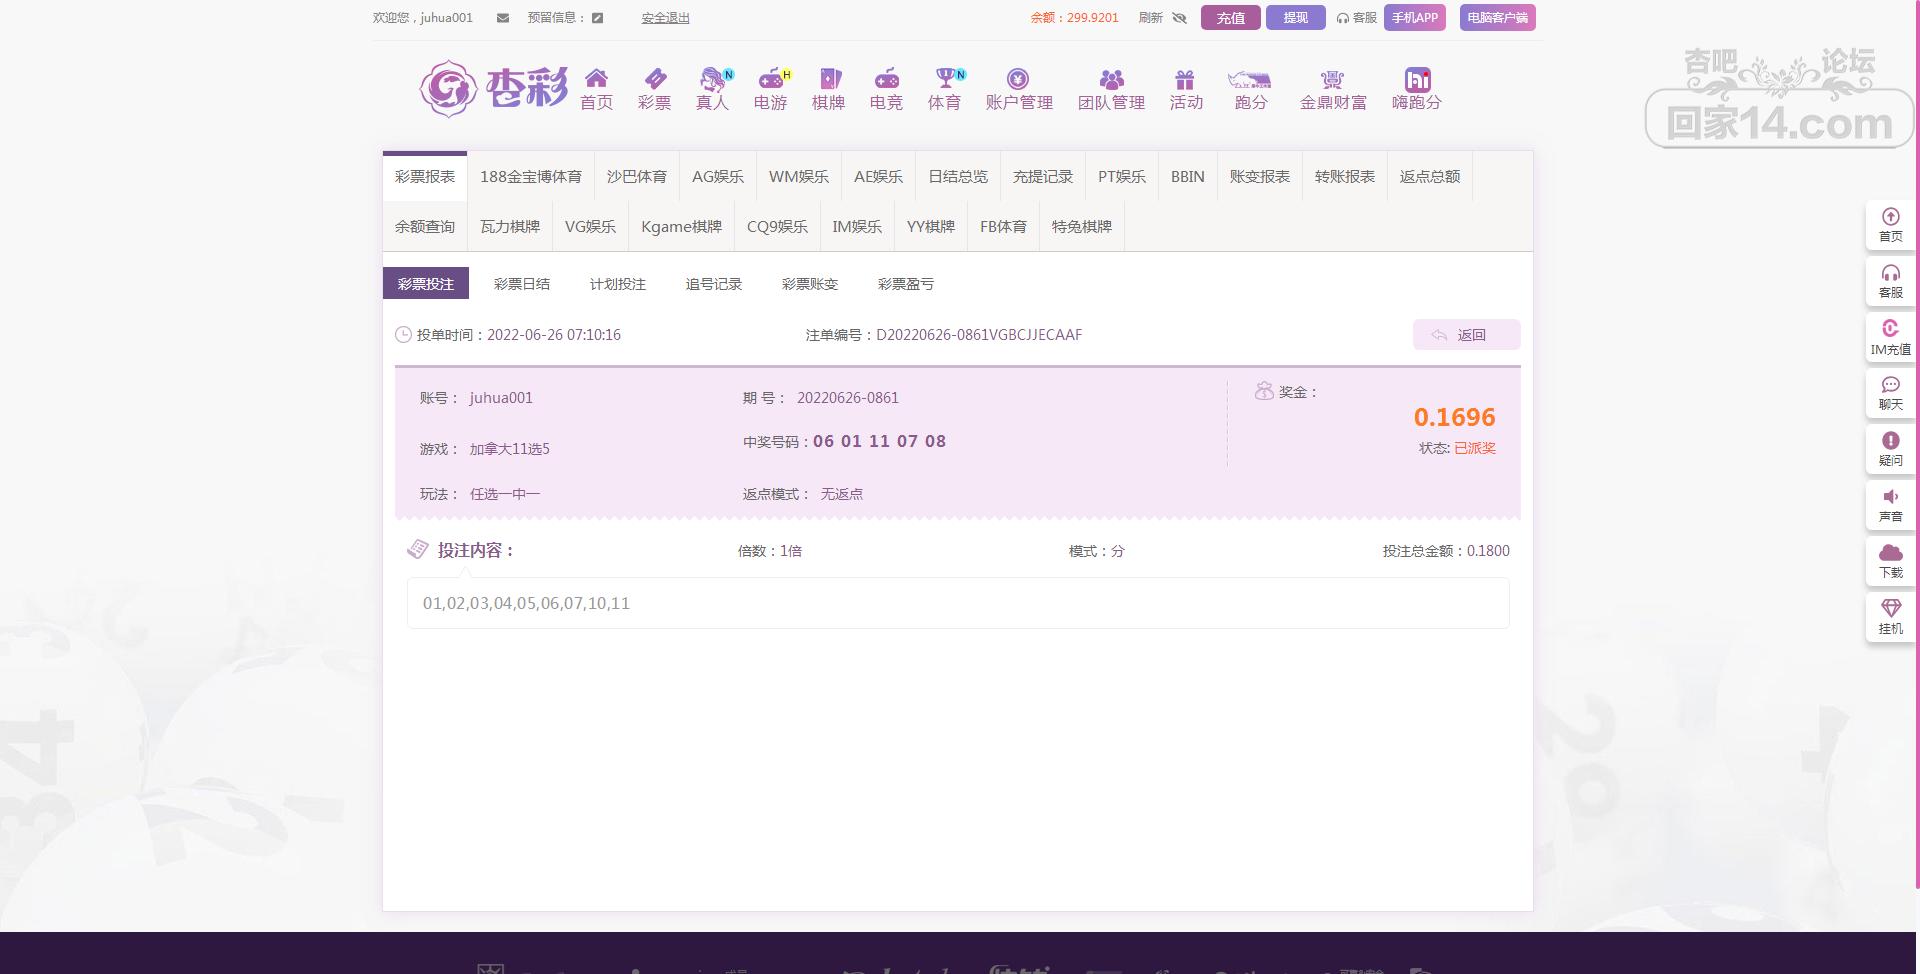Switch to the 彩票日结 sub-tab
Viewport: 1920px width, 974px height.
pos(521,284)
